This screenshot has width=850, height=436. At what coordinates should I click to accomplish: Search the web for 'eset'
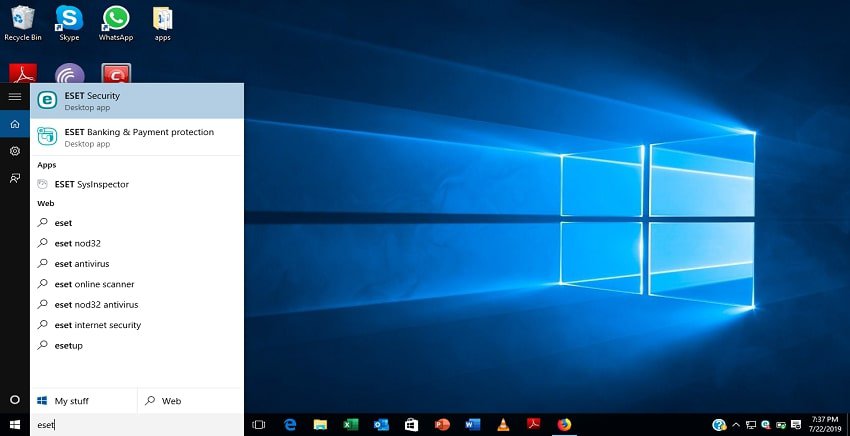[137, 223]
